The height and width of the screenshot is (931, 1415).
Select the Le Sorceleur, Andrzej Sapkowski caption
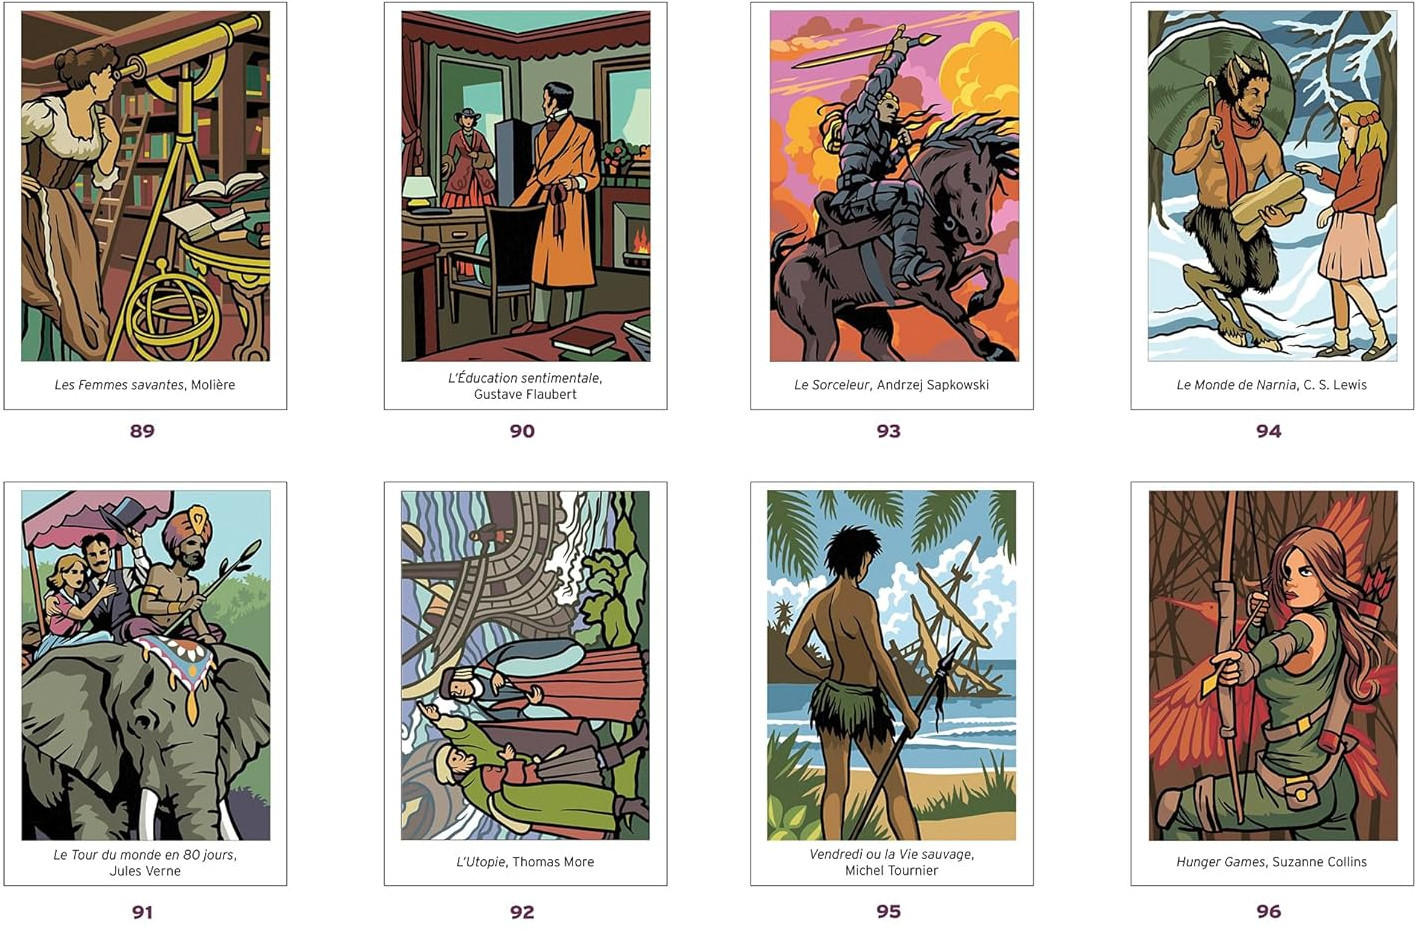coord(891,385)
